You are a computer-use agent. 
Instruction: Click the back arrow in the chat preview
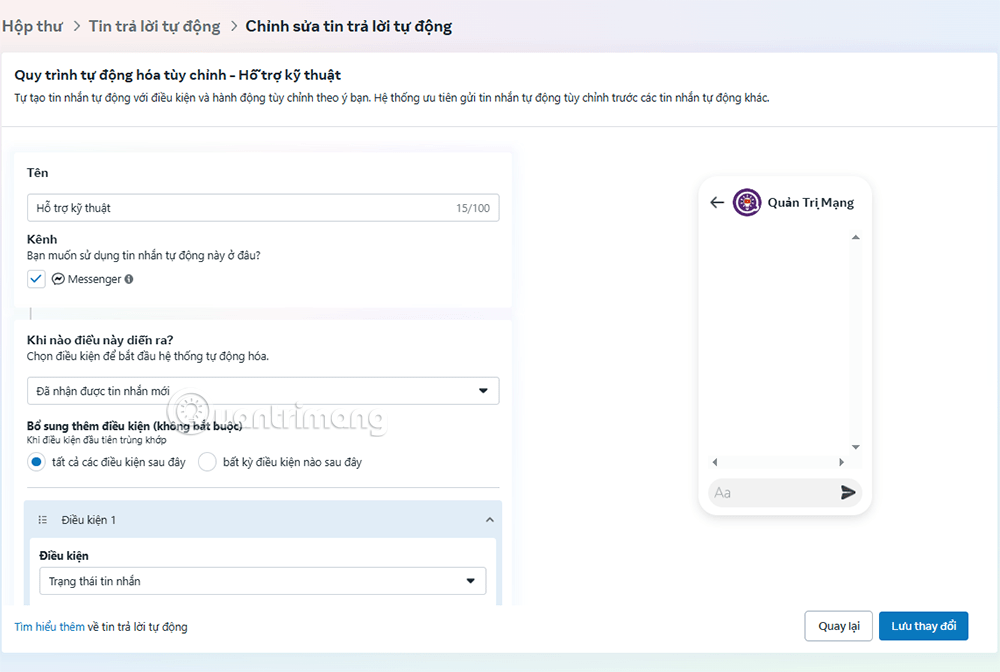point(717,202)
